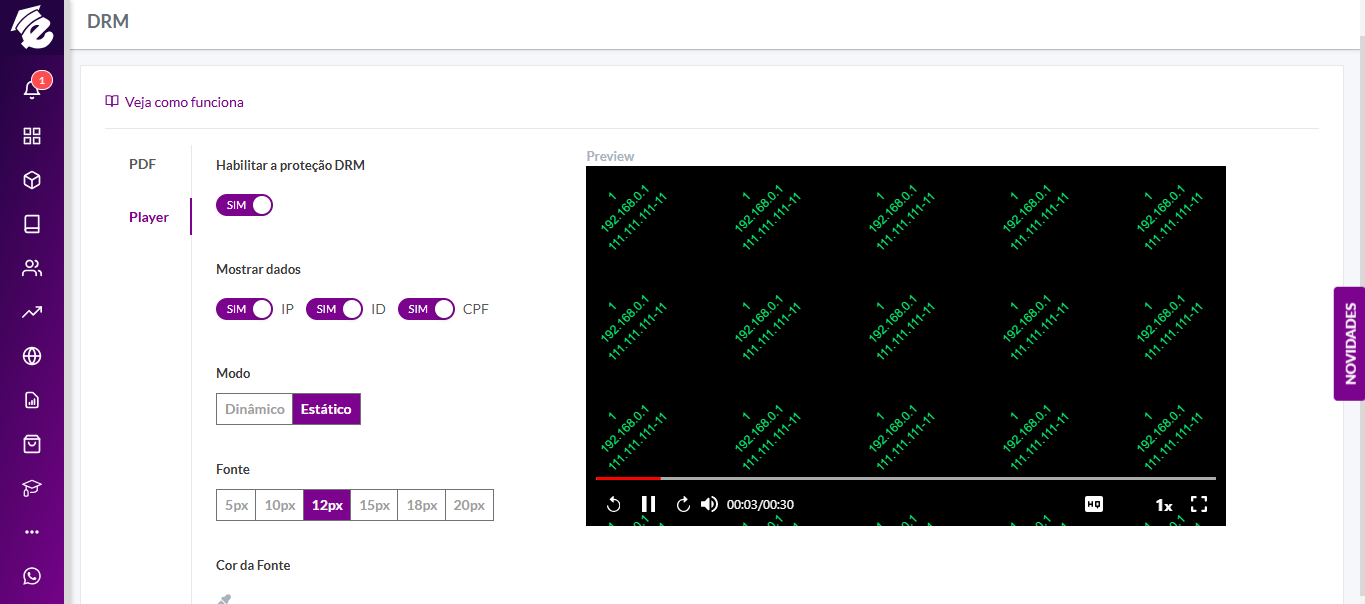The height and width of the screenshot is (604, 1365).
Task: Change the 1x playback speed
Action: click(x=1164, y=505)
